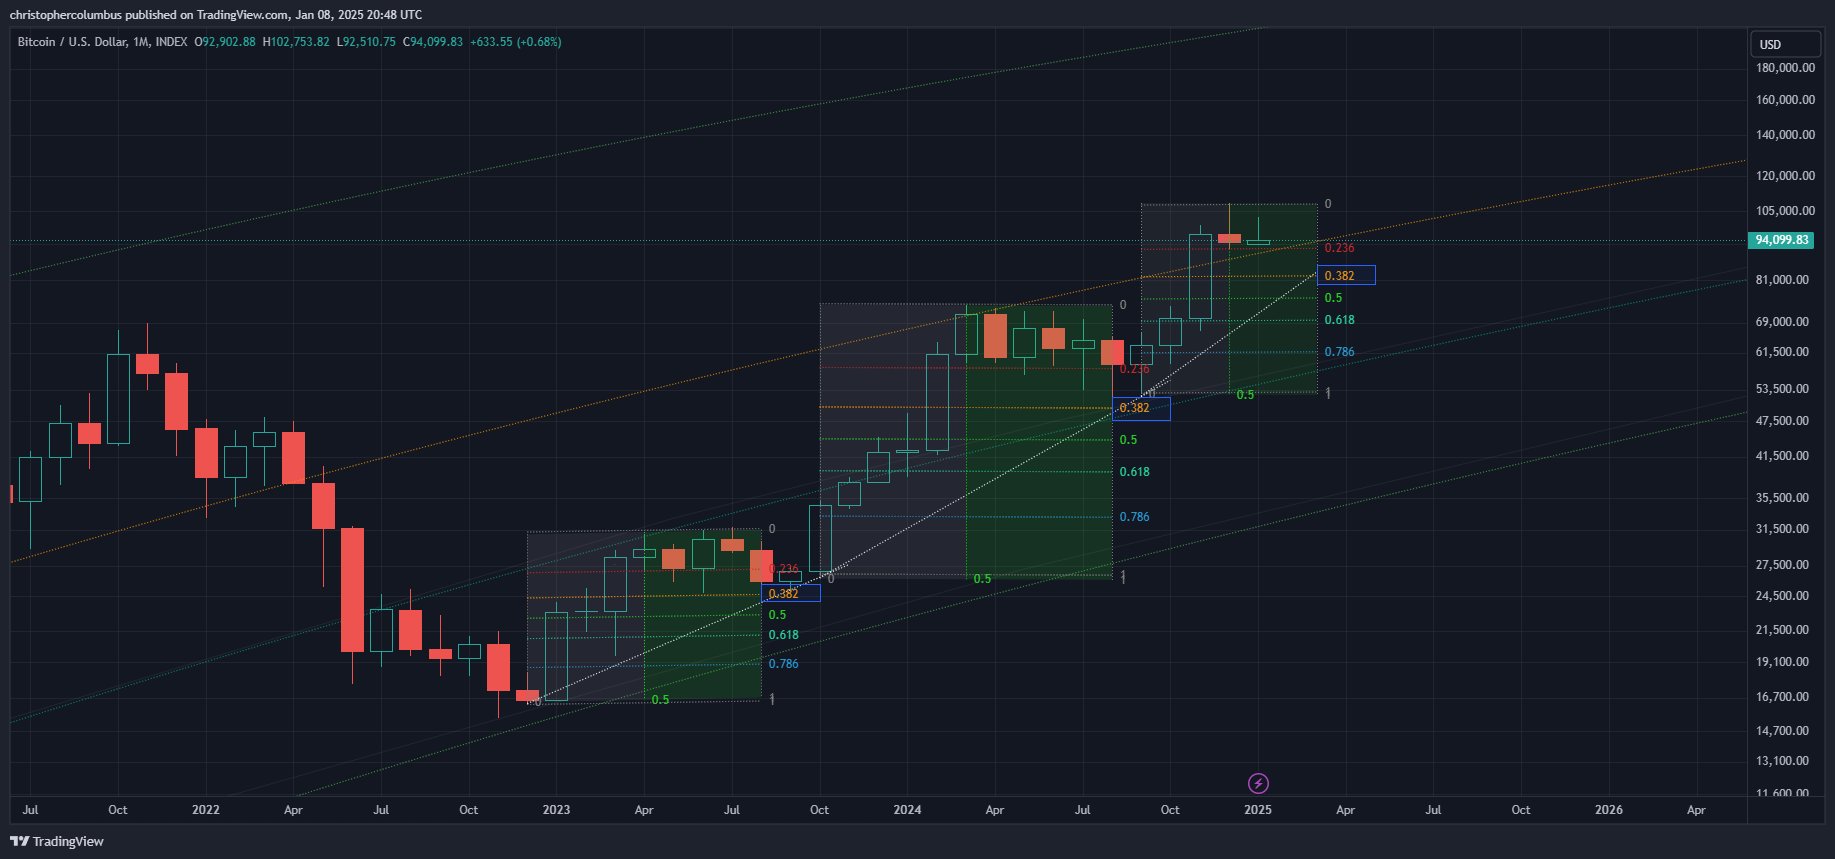
Task: Click the High value H102,753.82 in header
Action: point(296,42)
